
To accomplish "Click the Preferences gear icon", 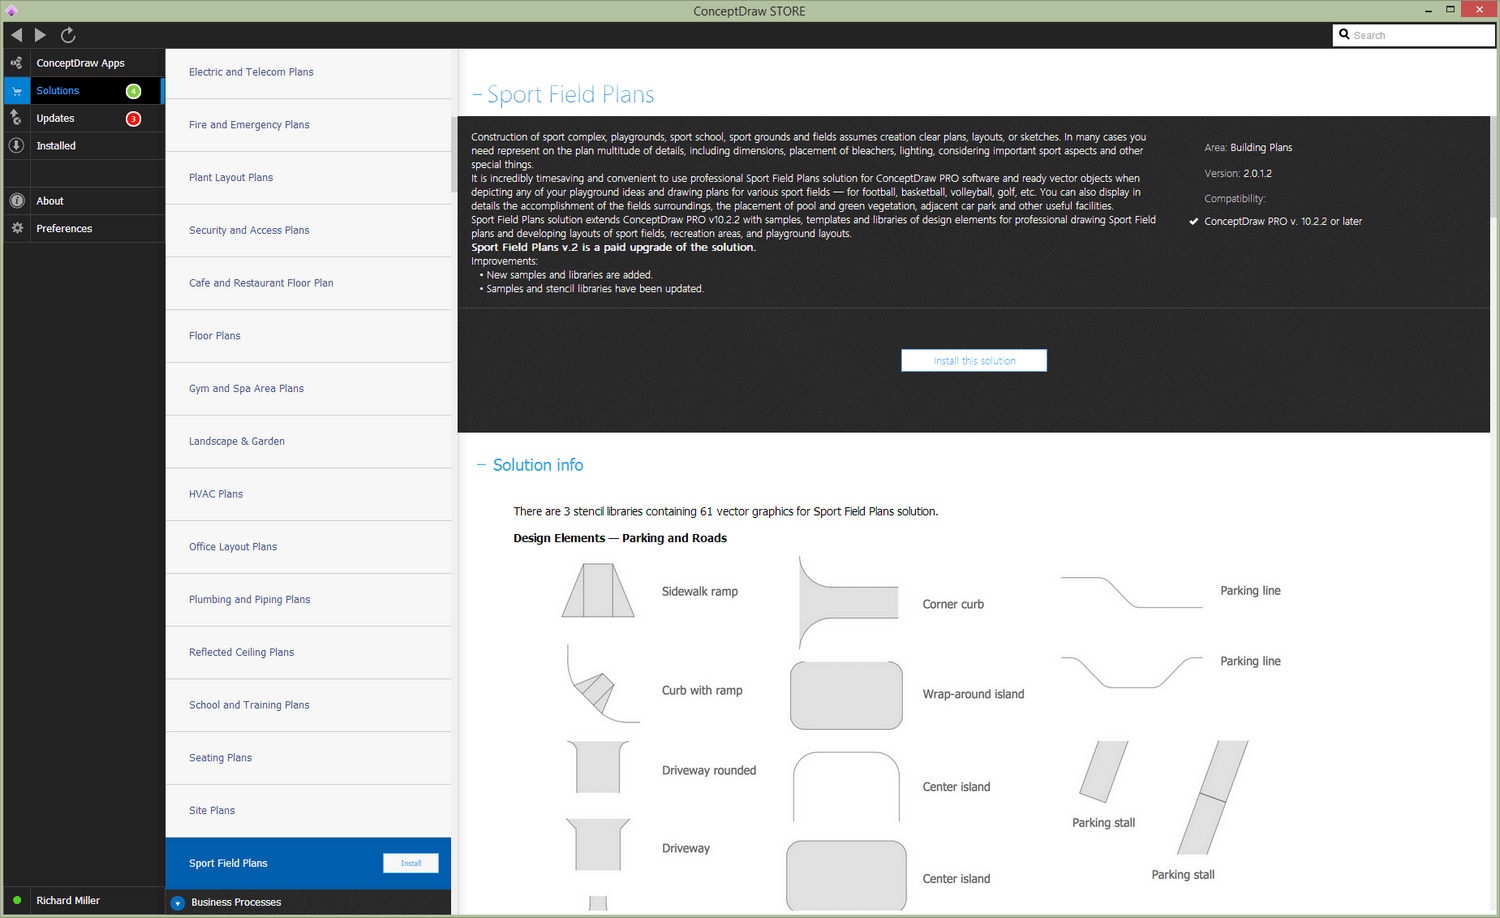I will pos(16,229).
